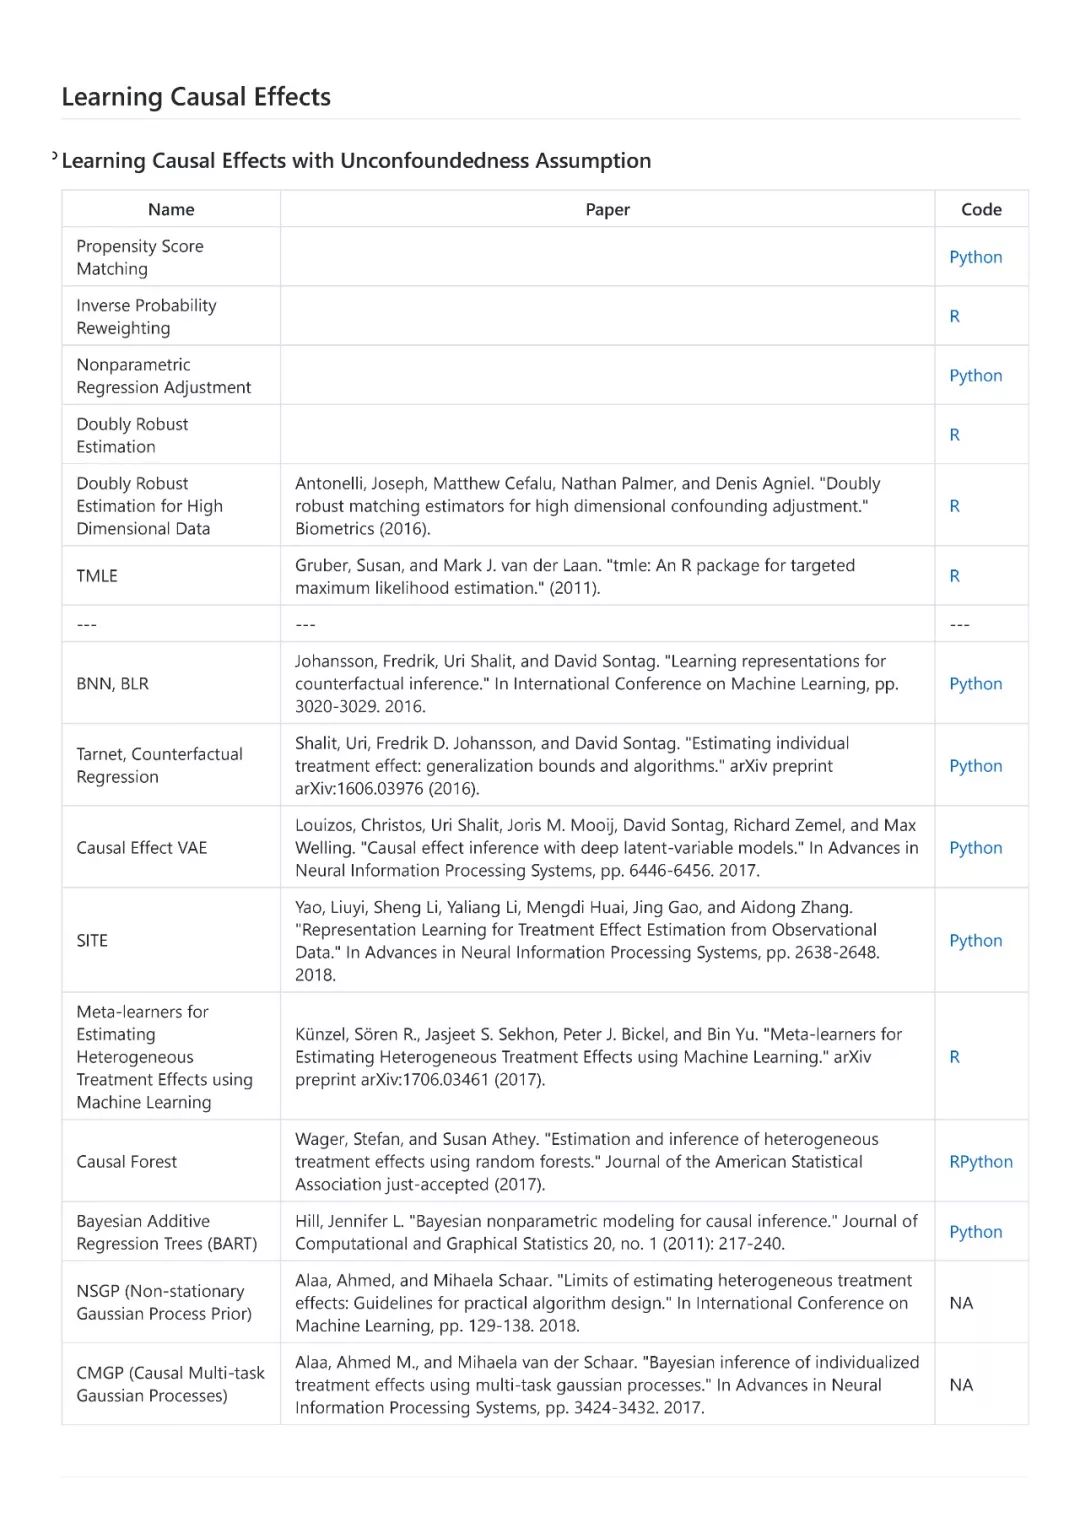Click the Johansson counterfactual inference paper citation
This screenshot has width=1080, height=1528.
[597, 684]
